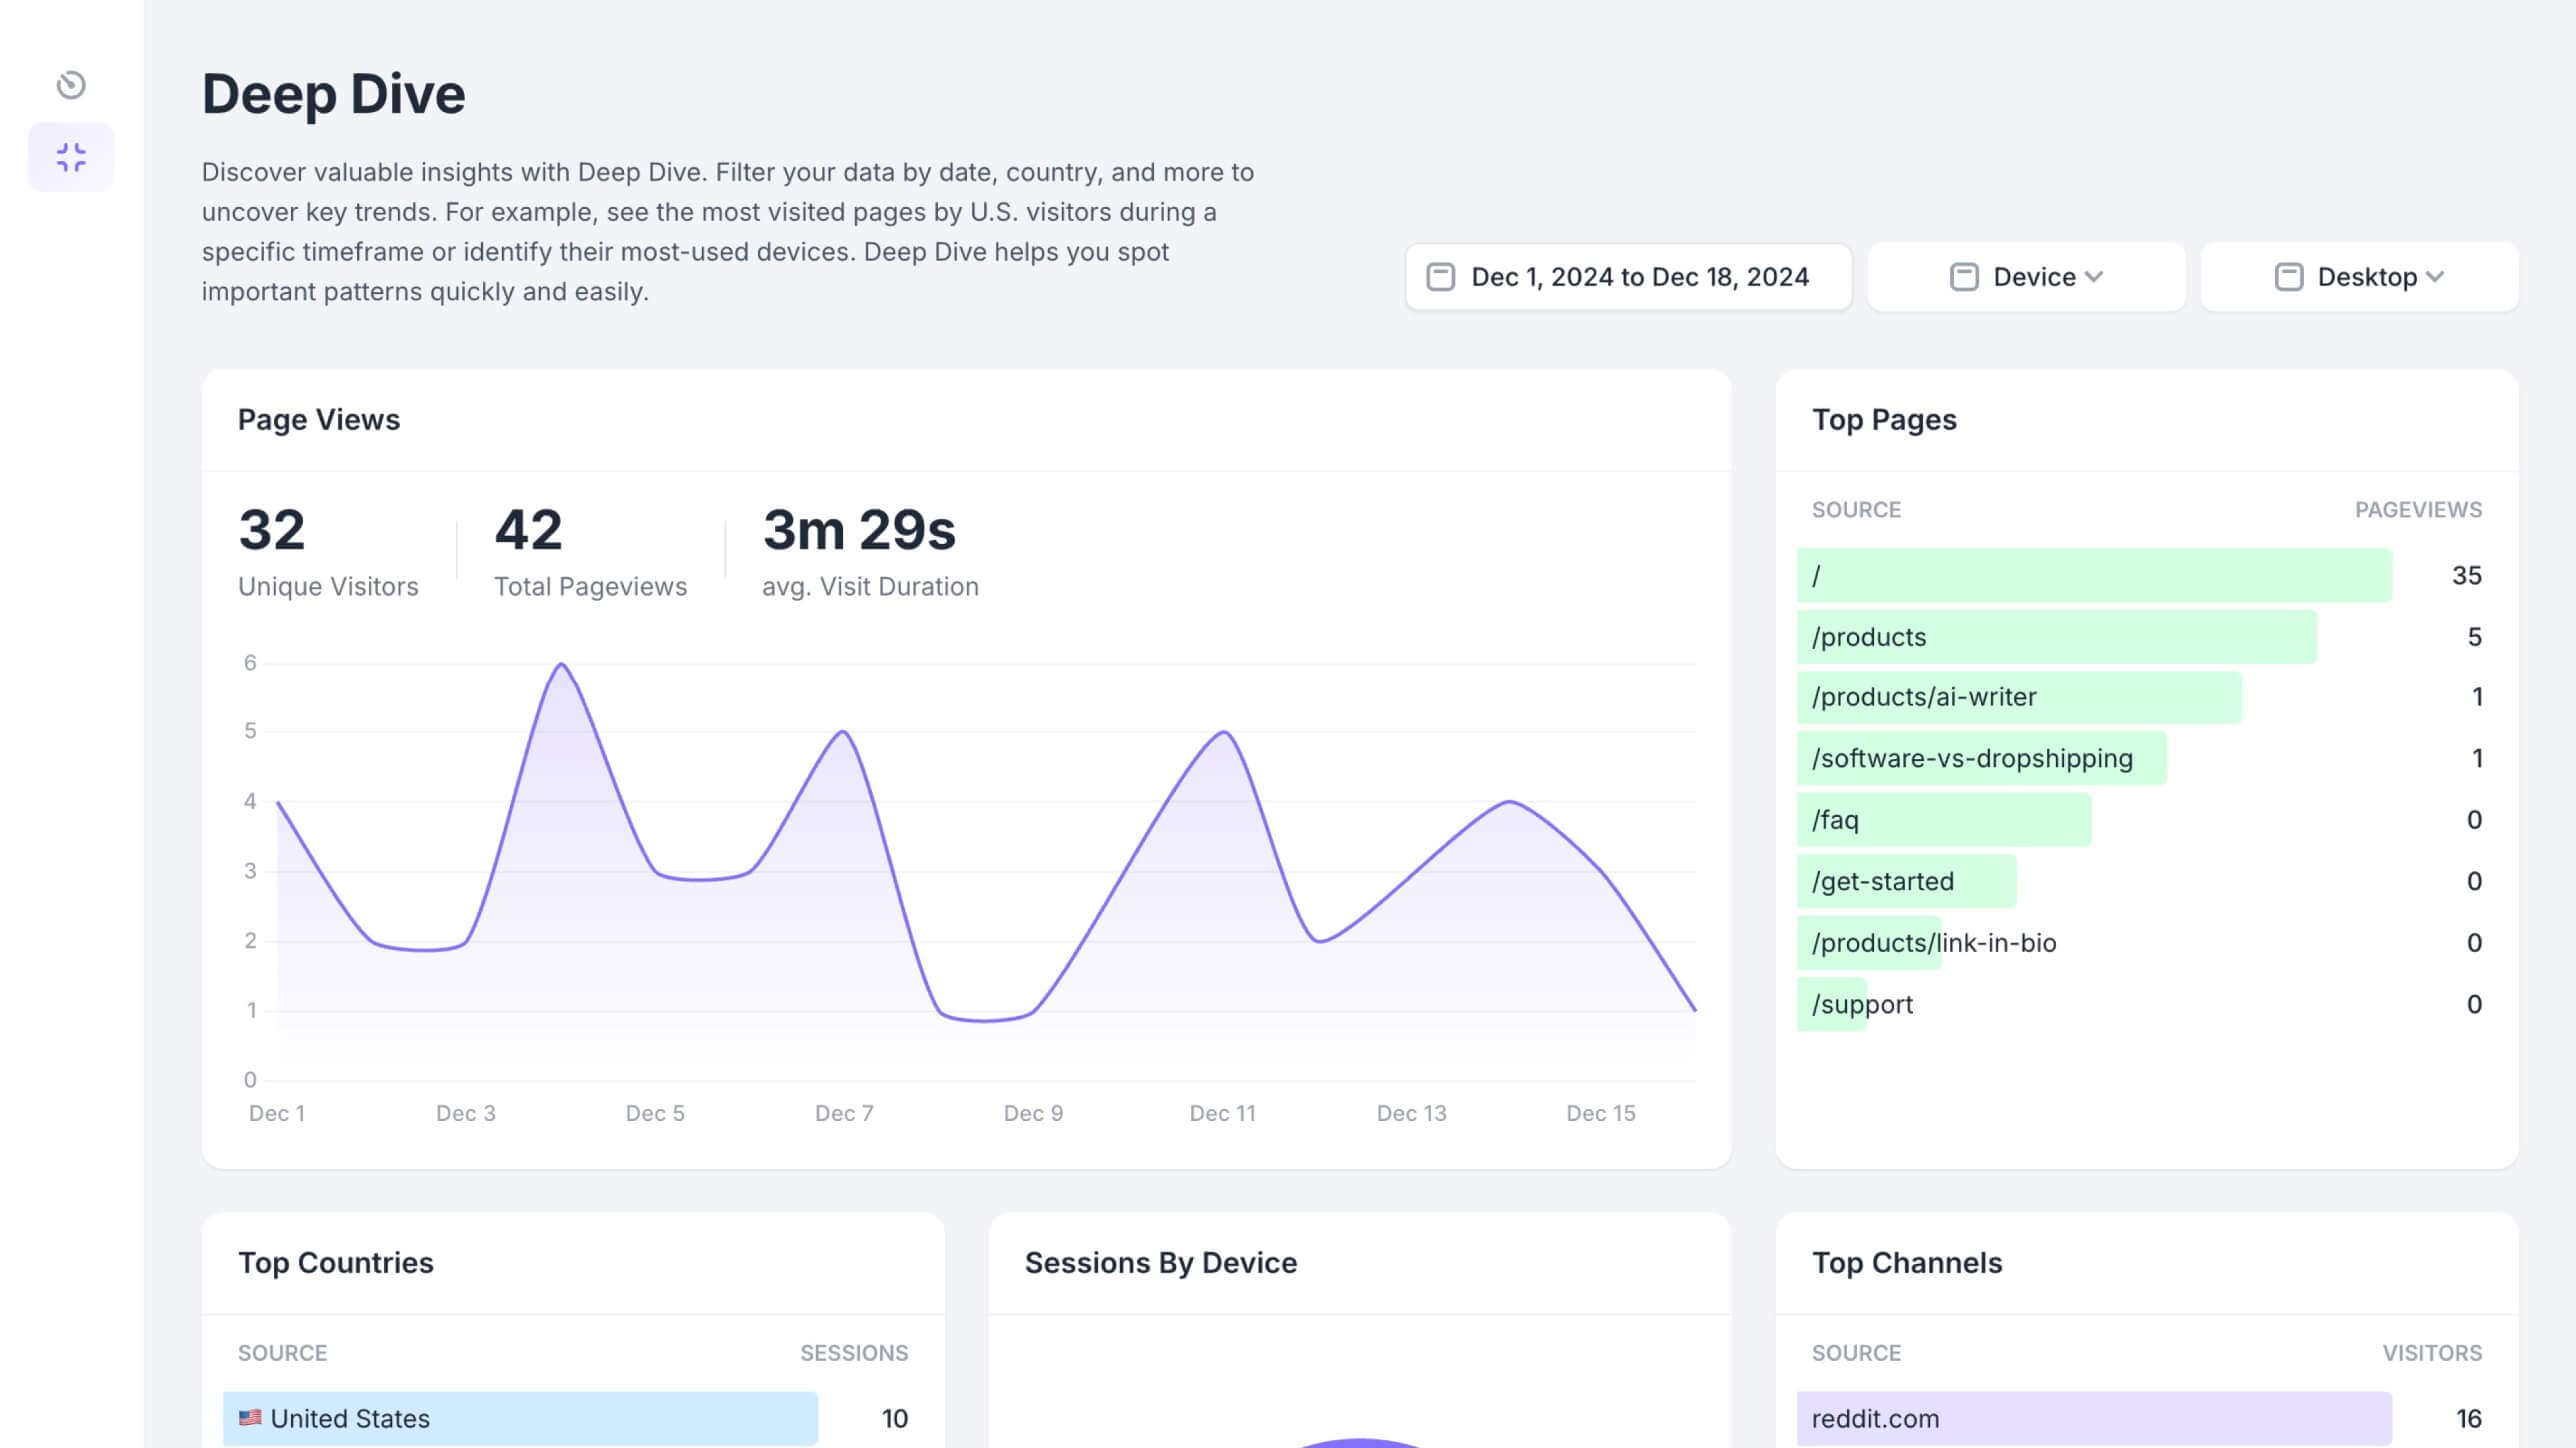Click the calendar icon in date range picker
The width and height of the screenshot is (2576, 1448).
1440,277
